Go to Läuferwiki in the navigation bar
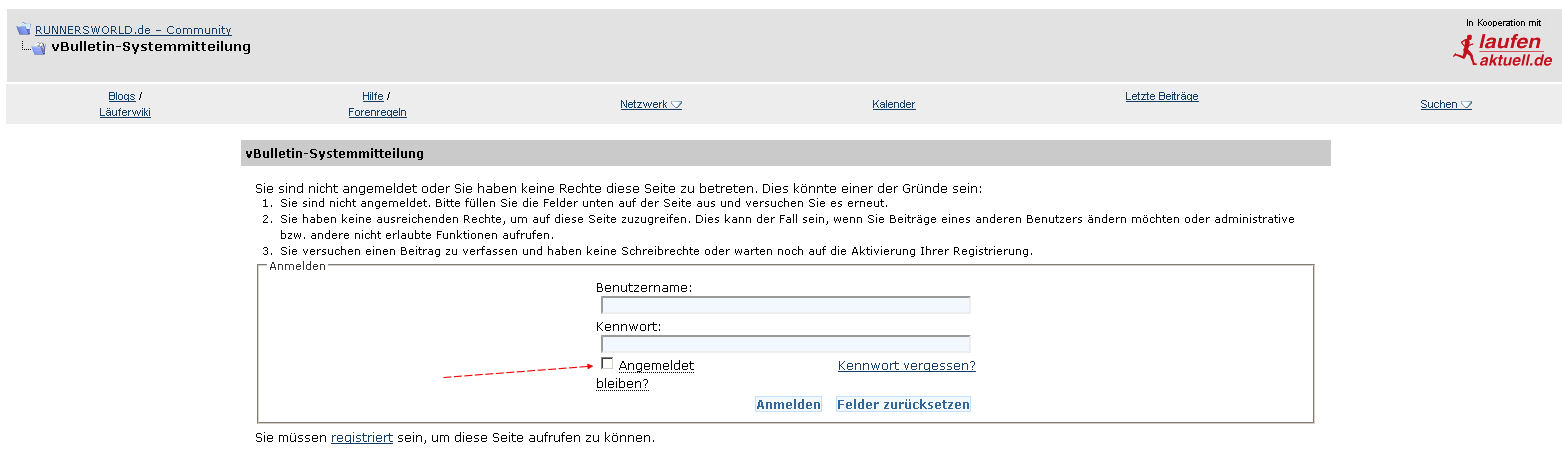Viewport: 1562px width, 466px height. 125,113
